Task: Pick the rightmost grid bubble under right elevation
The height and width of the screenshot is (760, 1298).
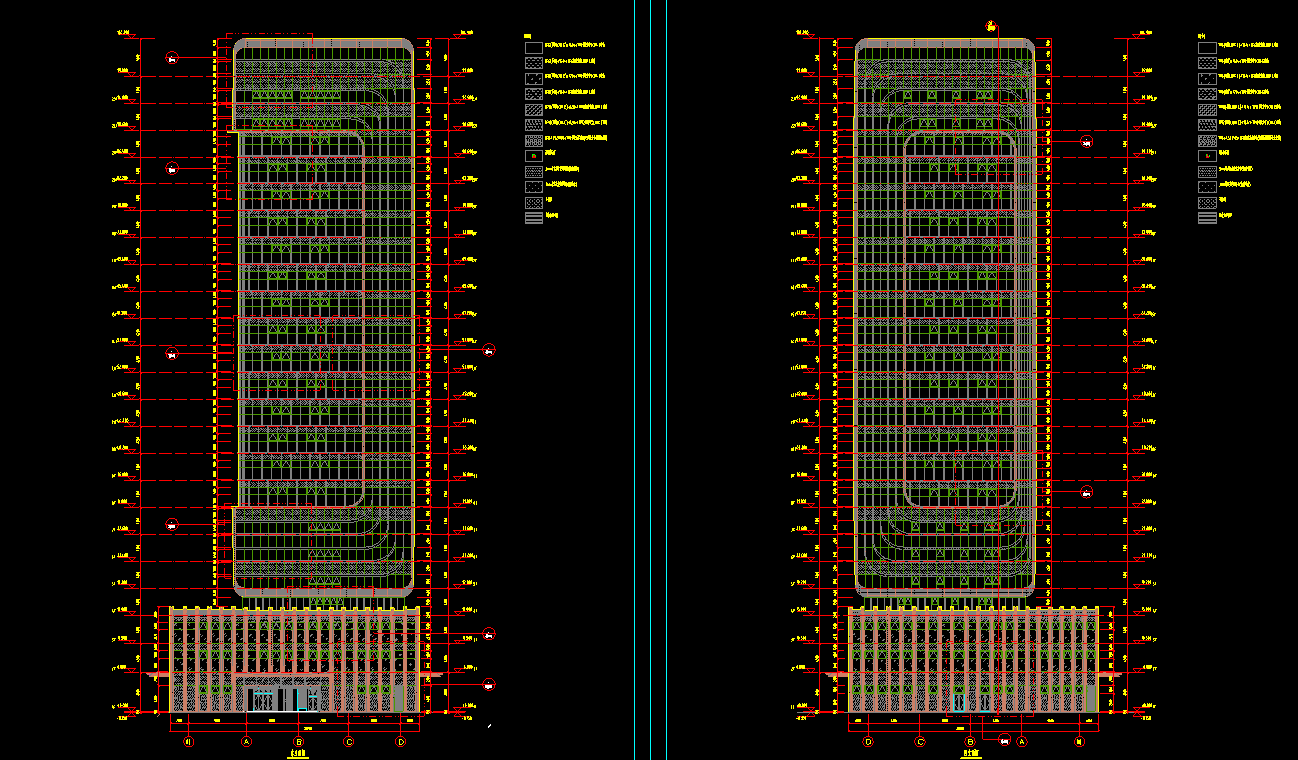Action: 1079,742
